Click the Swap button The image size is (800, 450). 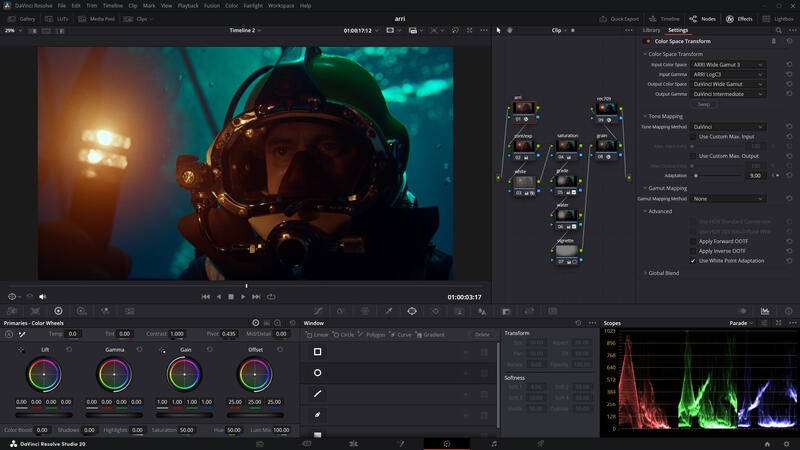(704, 104)
